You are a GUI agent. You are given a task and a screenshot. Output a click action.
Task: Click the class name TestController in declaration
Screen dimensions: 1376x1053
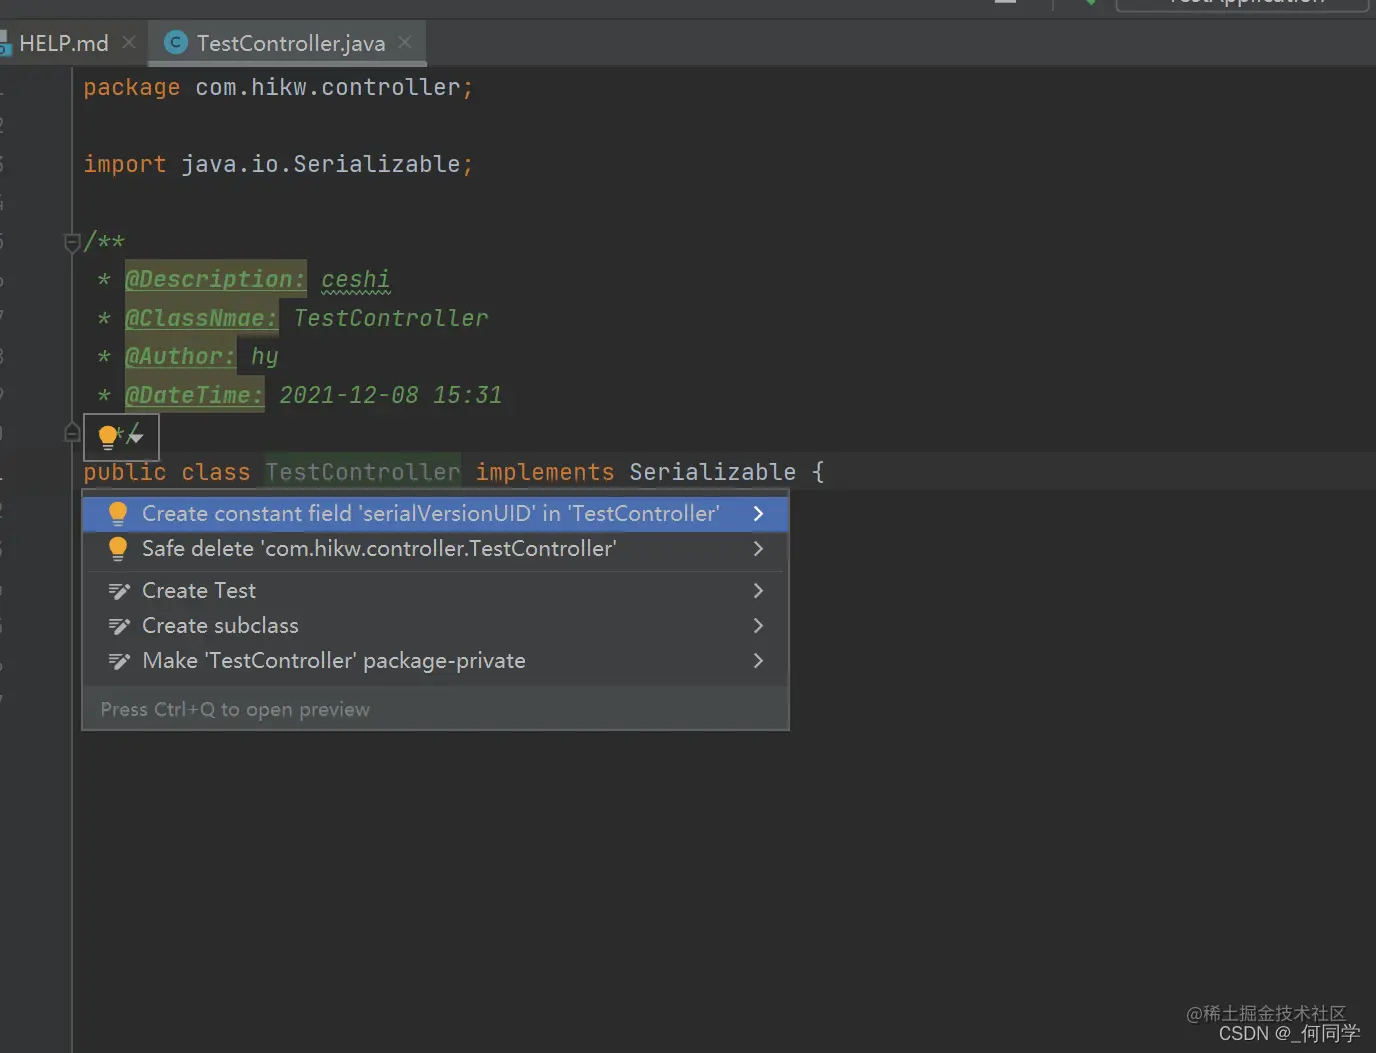(x=363, y=471)
